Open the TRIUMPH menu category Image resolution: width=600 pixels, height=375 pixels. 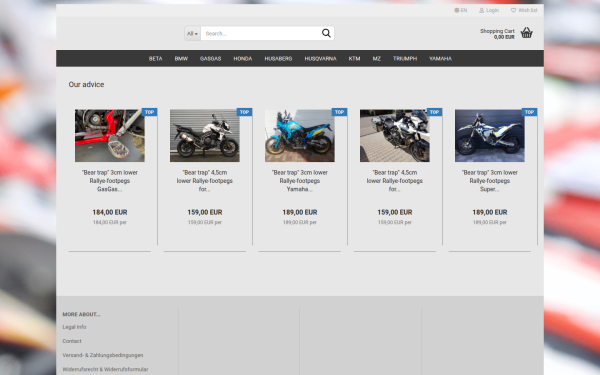point(405,59)
